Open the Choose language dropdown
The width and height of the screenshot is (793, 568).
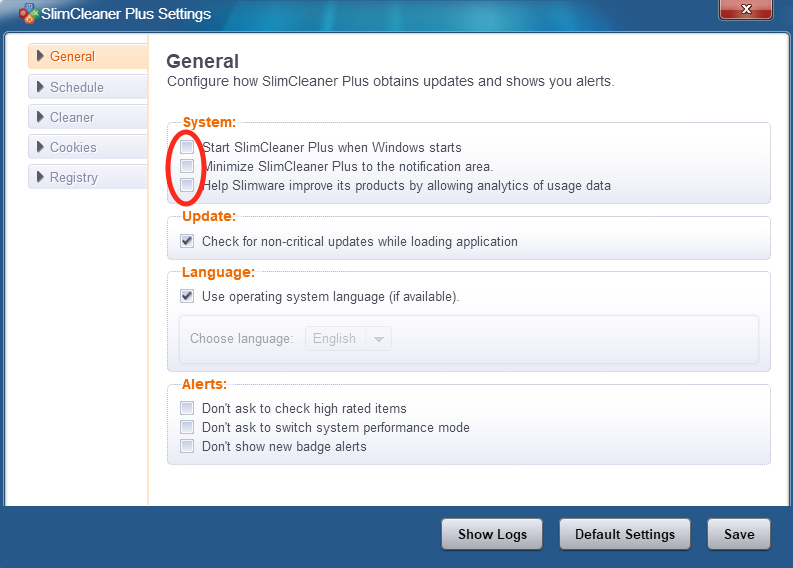point(349,339)
